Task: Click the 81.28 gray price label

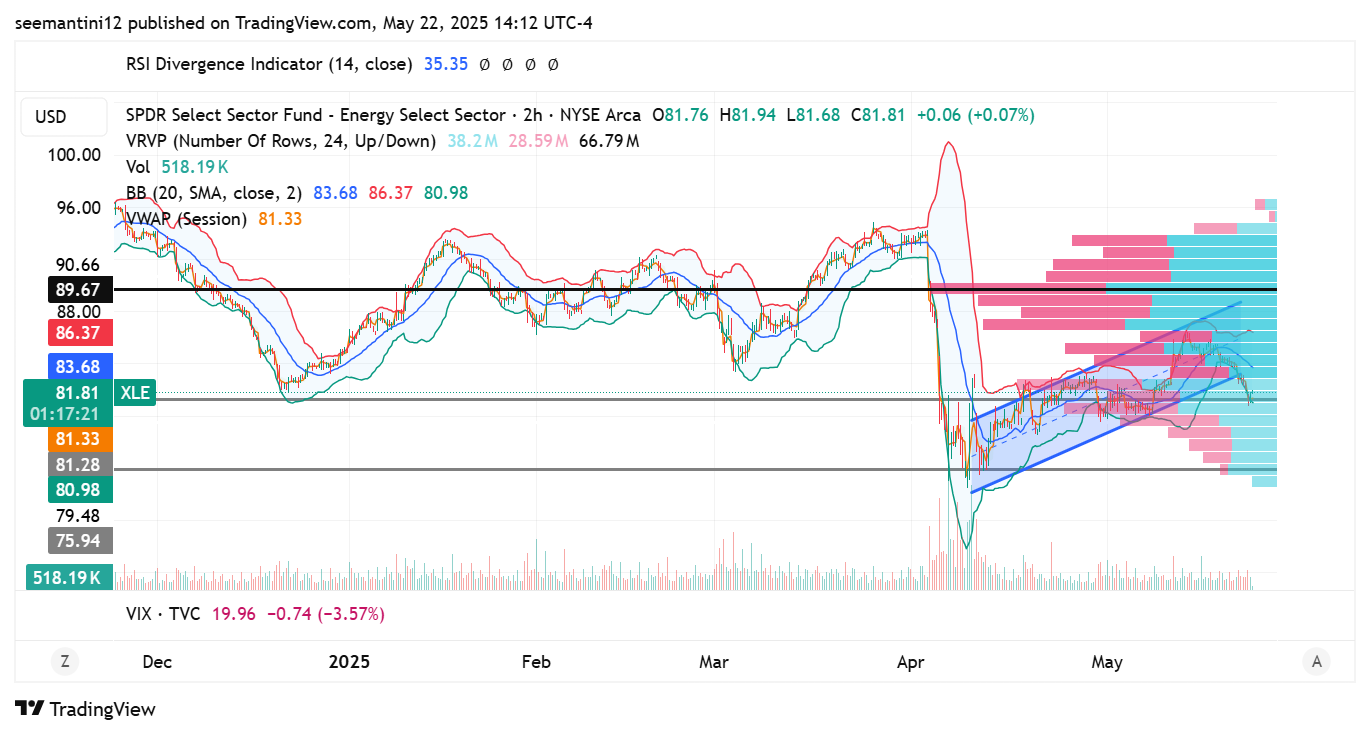Action: (80, 465)
